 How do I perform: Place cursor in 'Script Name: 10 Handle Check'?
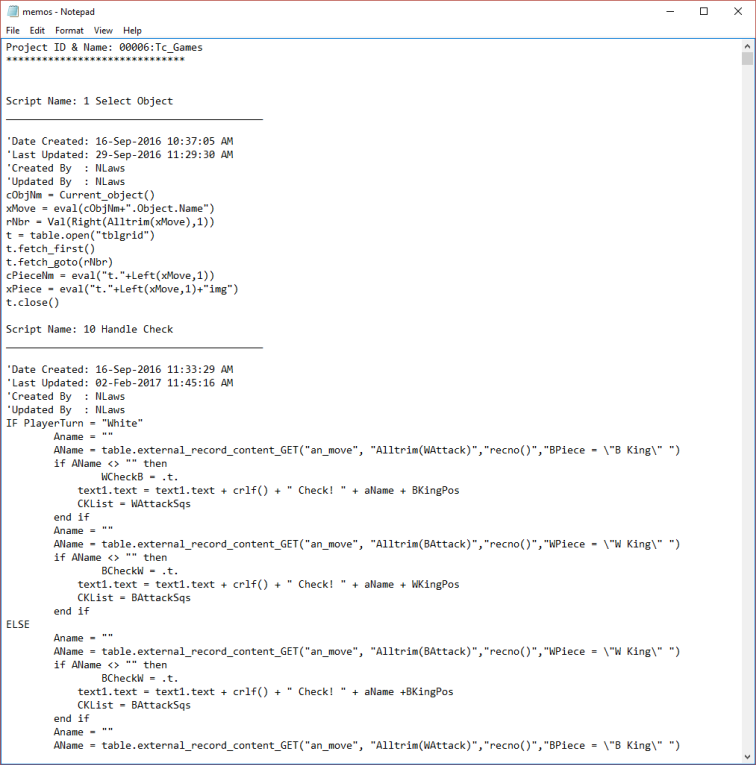(x=89, y=329)
